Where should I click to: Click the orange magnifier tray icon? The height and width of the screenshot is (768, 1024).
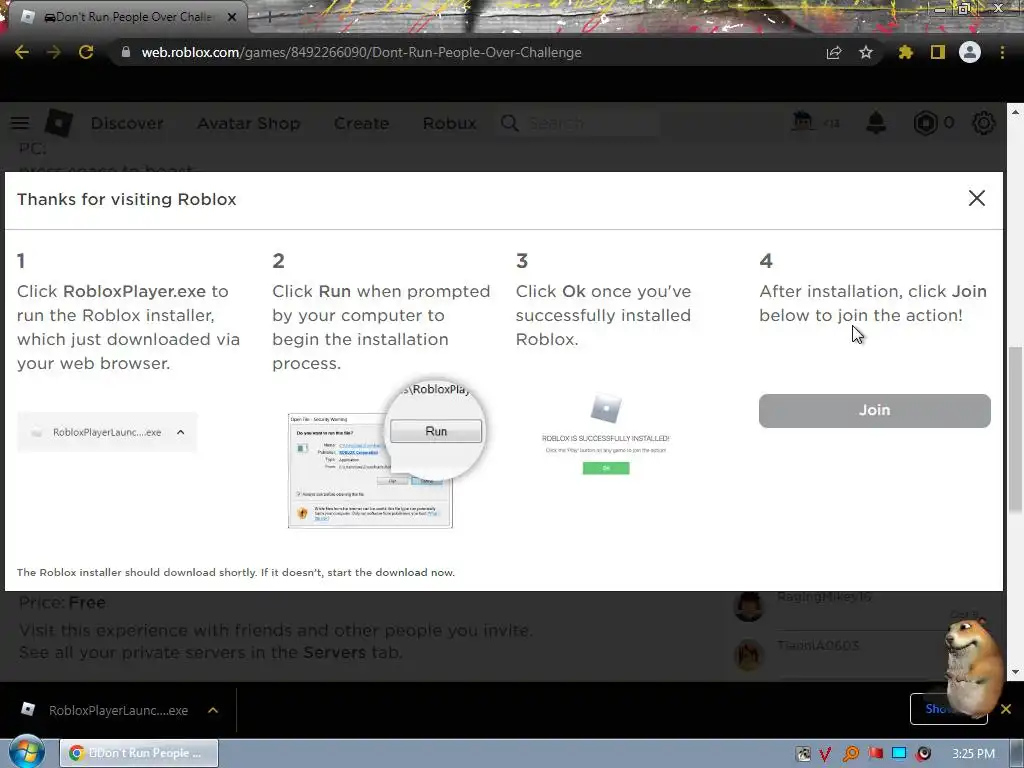(850, 754)
